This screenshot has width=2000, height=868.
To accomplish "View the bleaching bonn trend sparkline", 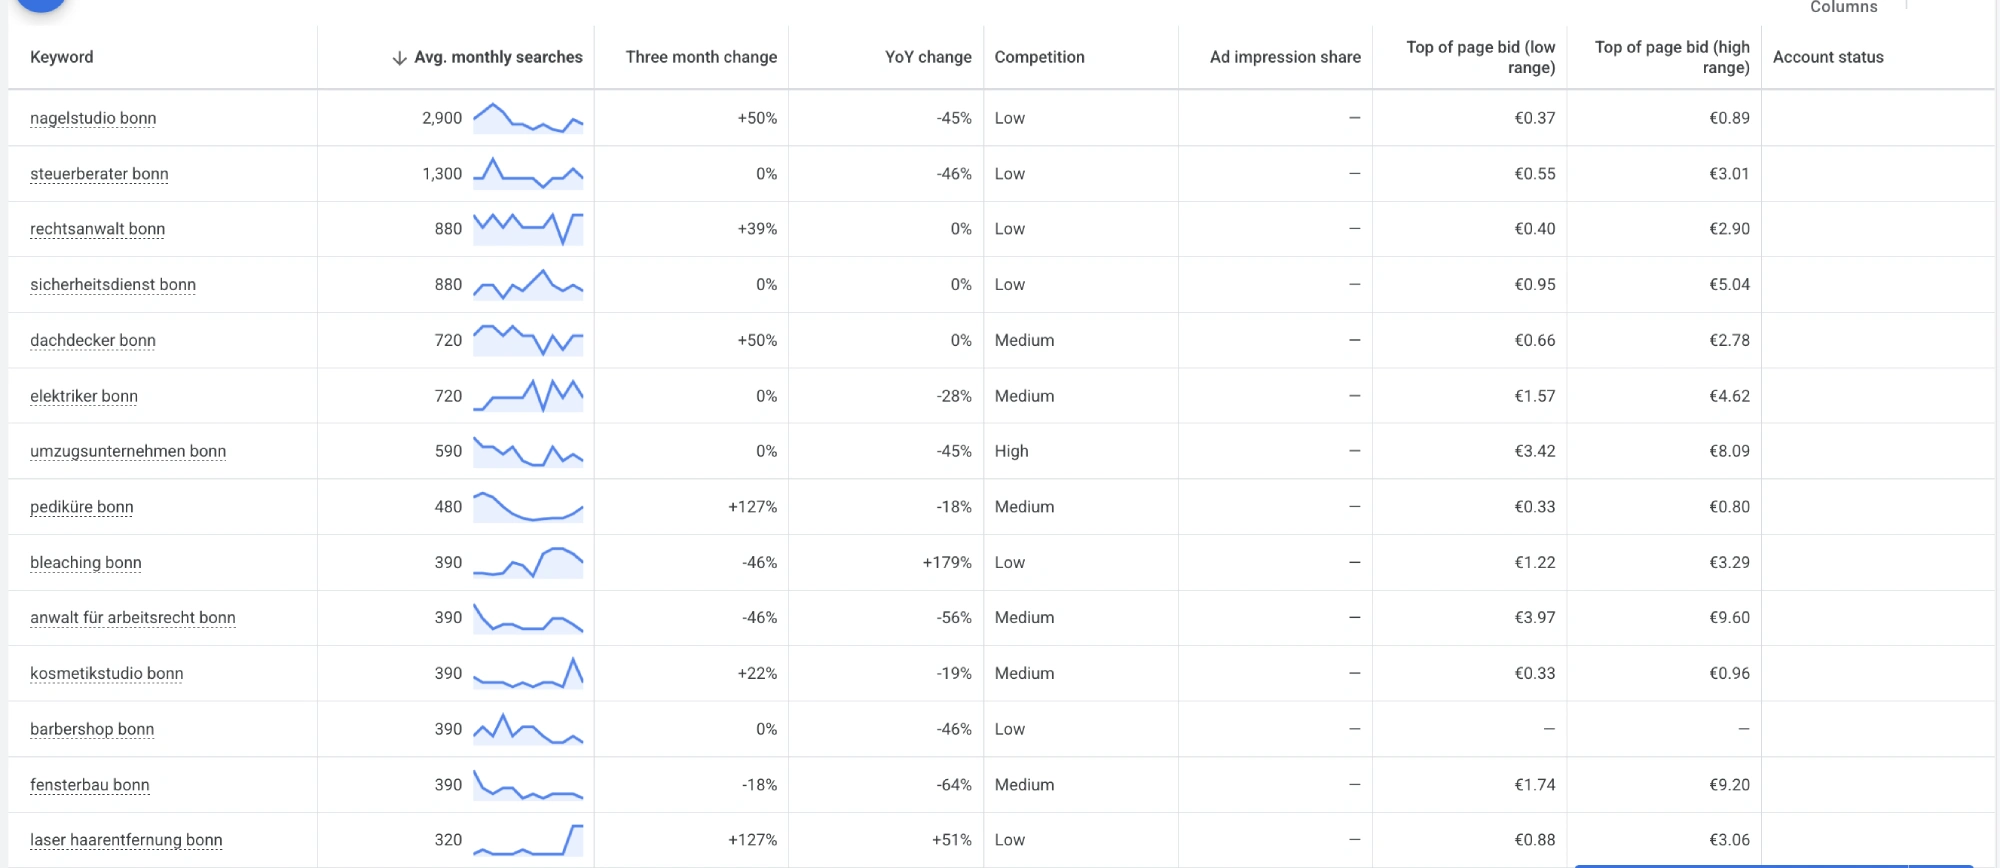I will pyautogui.click(x=528, y=563).
